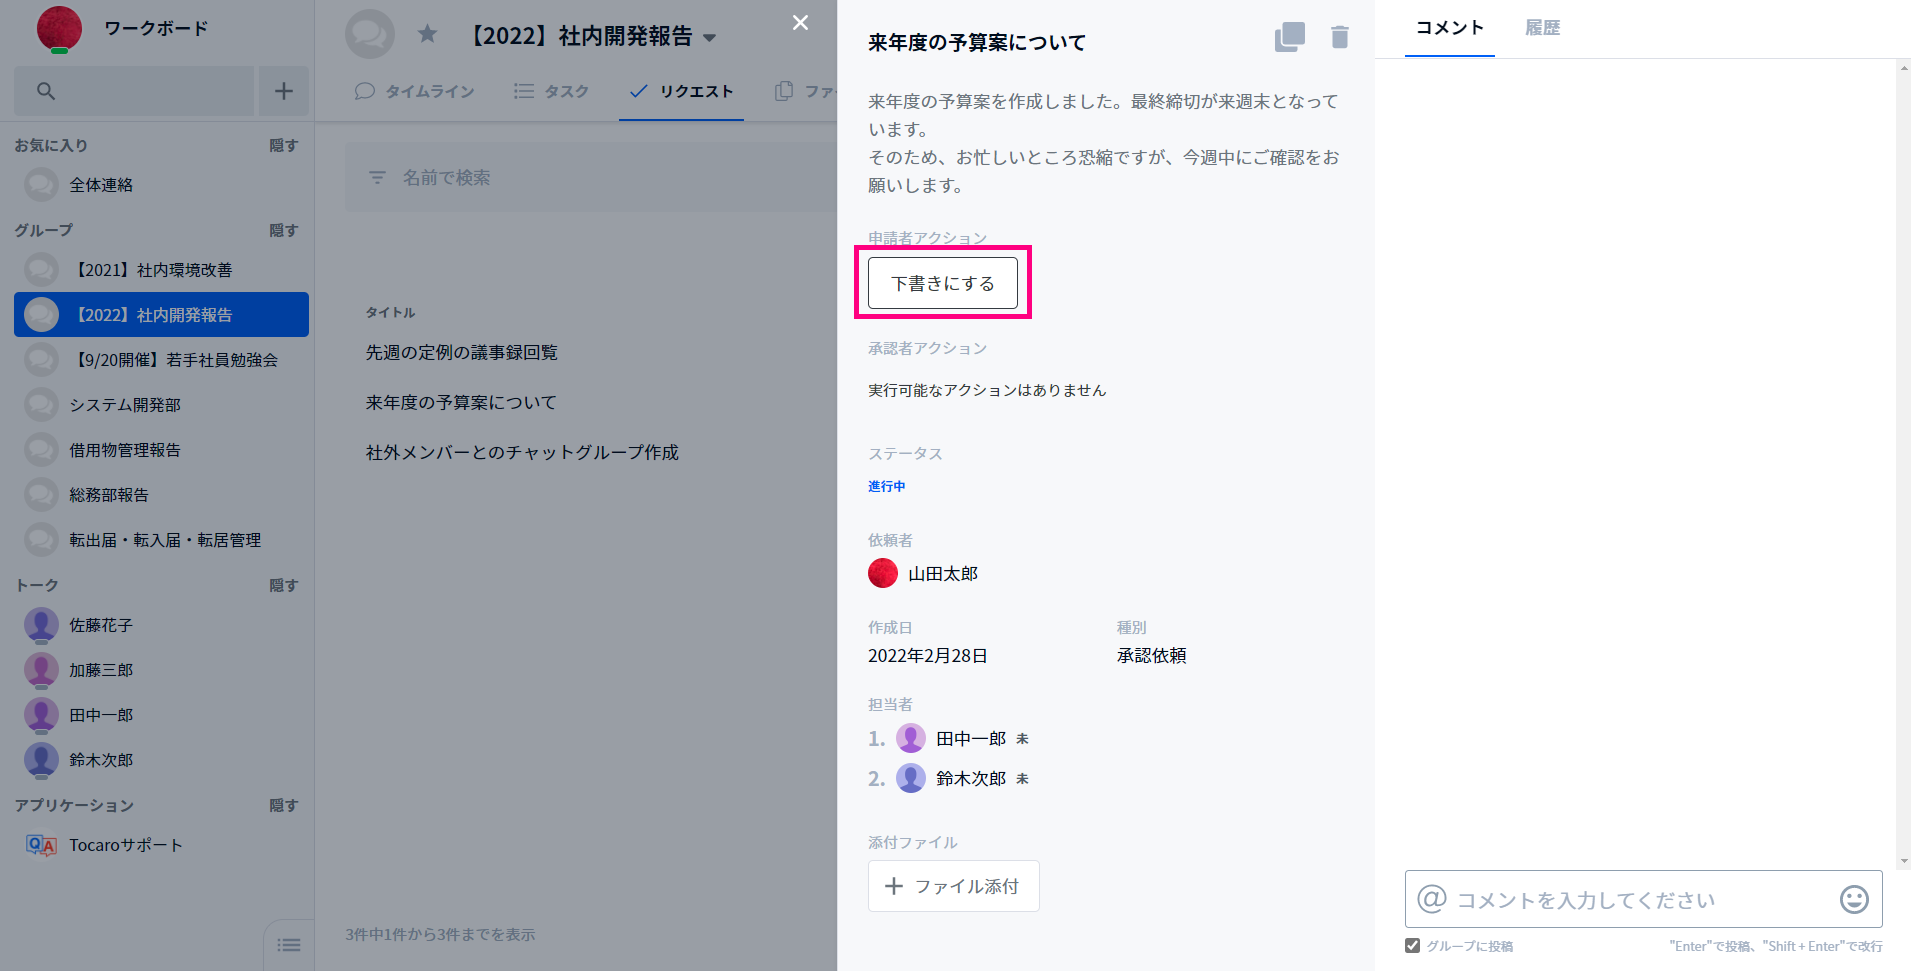Click the trash icon to delete request
Viewport: 1911px width, 971px height.
[1340, 37]
